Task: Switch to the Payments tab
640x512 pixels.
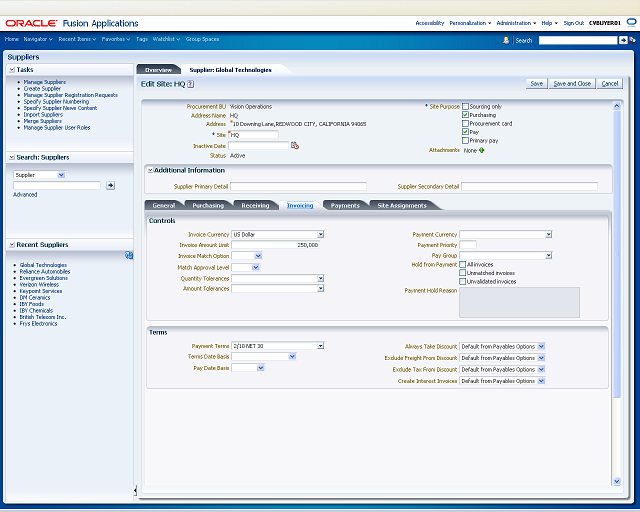Action: click(x=345, y=205)
